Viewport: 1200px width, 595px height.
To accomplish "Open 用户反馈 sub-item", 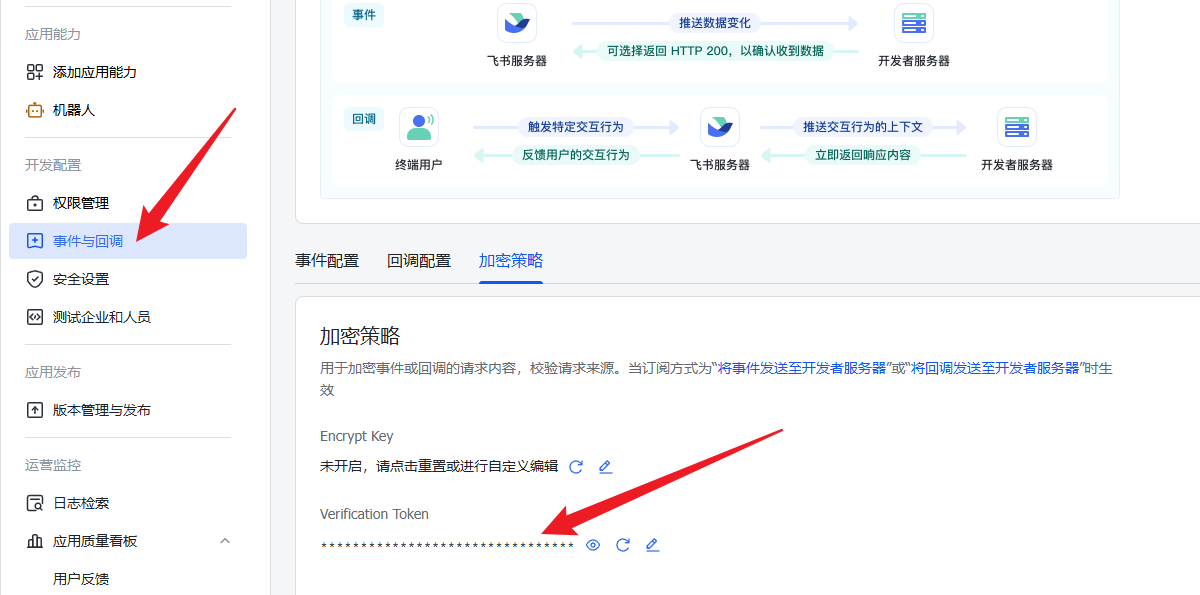I will pyautogui.click(x=81, y=578).
